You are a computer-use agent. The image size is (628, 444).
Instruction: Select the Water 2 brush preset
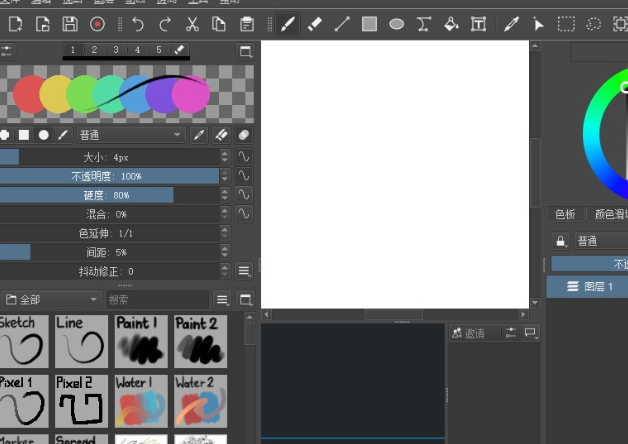point(200,401)
